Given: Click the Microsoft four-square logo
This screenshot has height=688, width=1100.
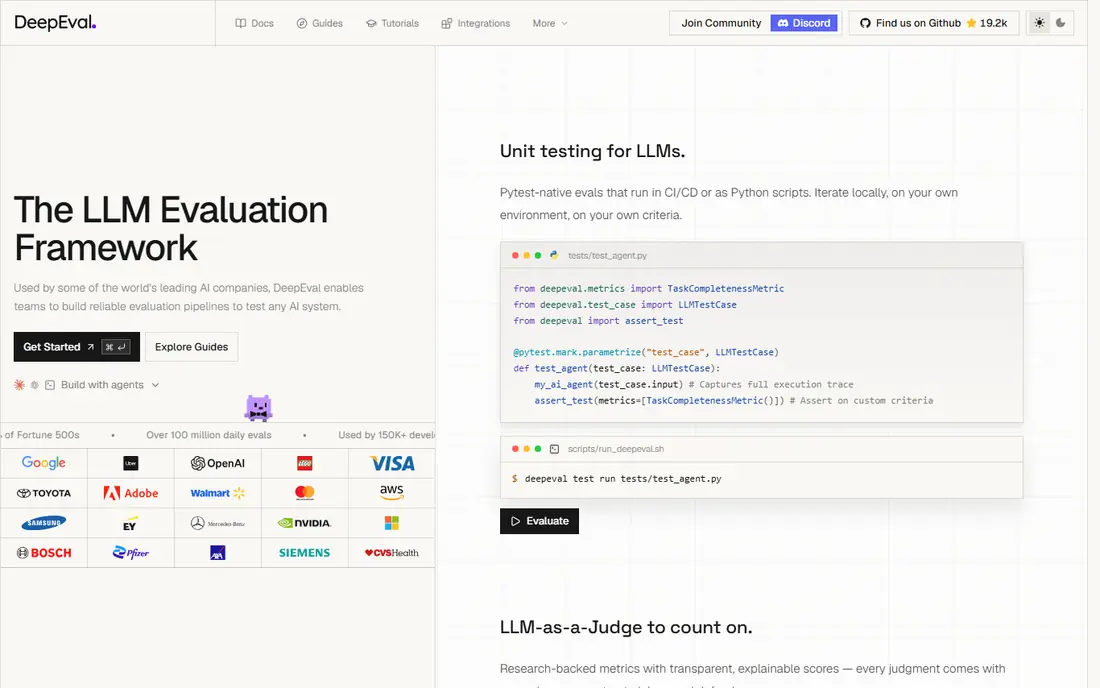Looking at the screenshot, I should click(391, 522).
